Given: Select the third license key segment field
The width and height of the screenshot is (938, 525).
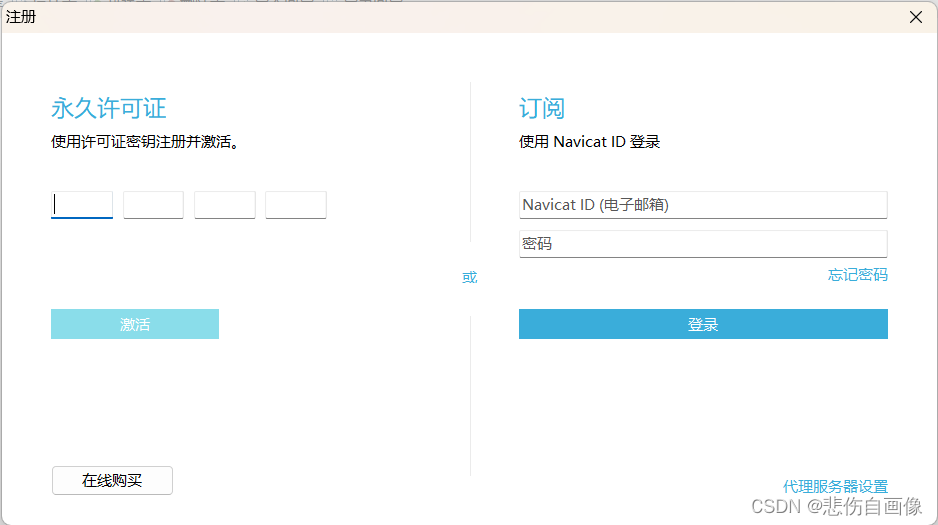Looking at the screenshot, I should click(x=225, y=205).
